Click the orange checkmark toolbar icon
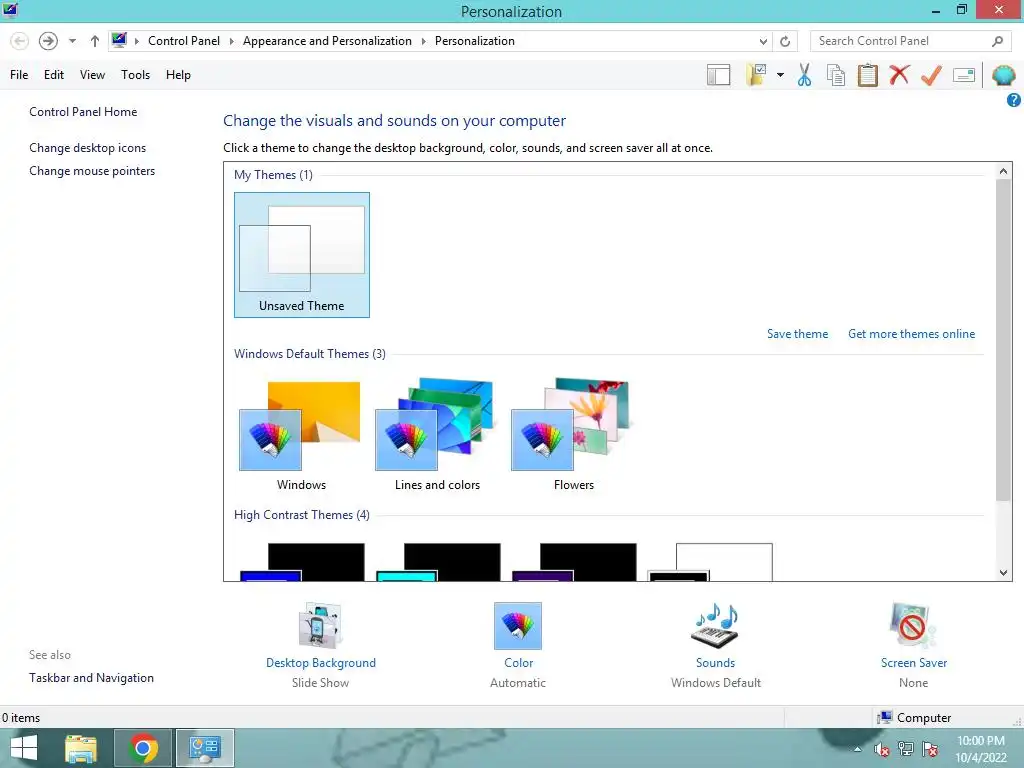1024x768 pixels. tap(931, 75)
